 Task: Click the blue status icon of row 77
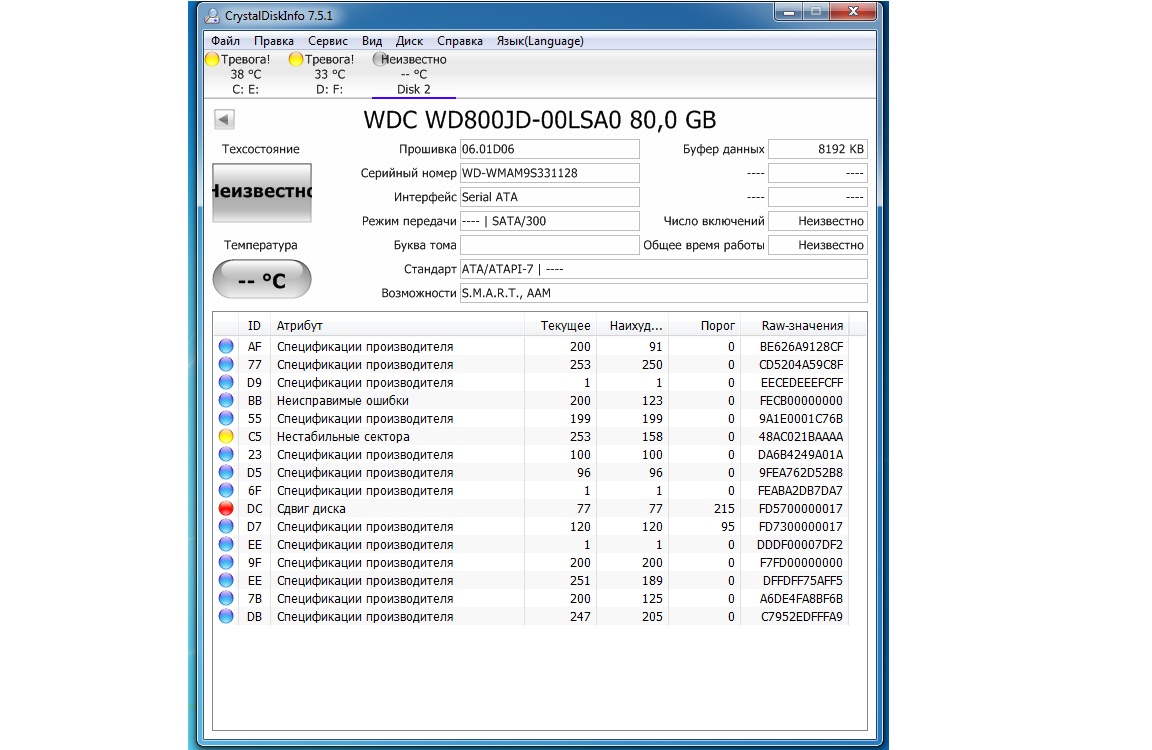click(x=226, y=364)
